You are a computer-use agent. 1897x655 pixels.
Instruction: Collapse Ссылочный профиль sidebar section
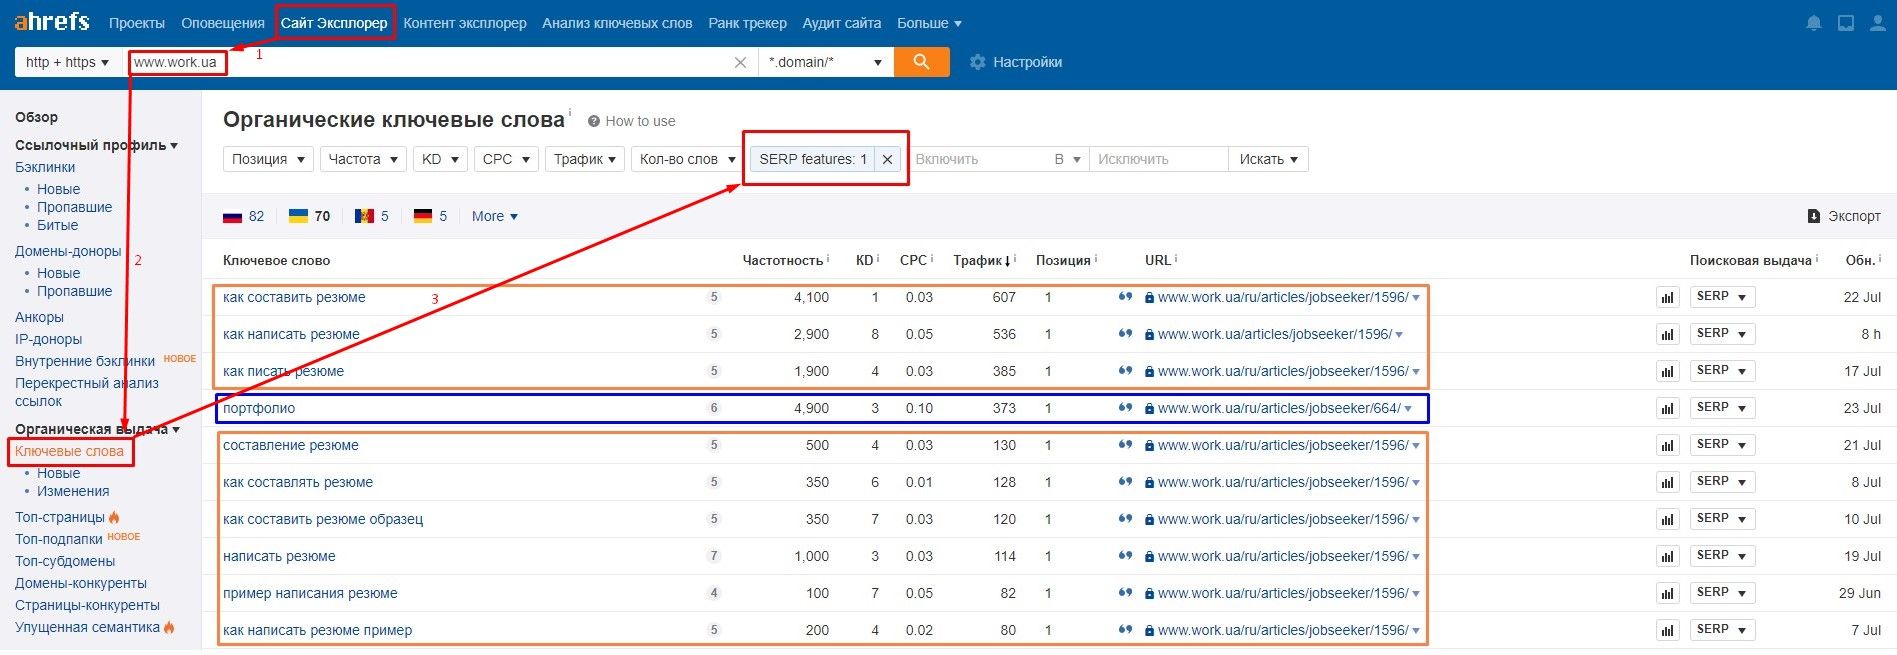[96, 145]
